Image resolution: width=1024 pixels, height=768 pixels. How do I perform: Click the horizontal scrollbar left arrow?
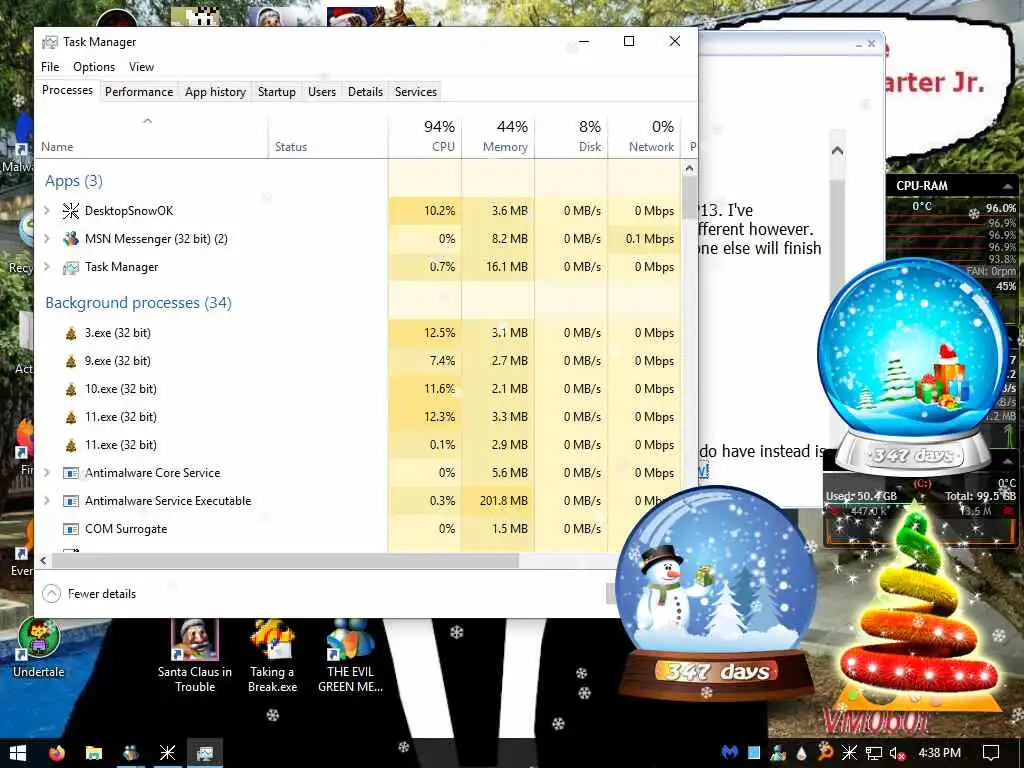click(43, 560)
